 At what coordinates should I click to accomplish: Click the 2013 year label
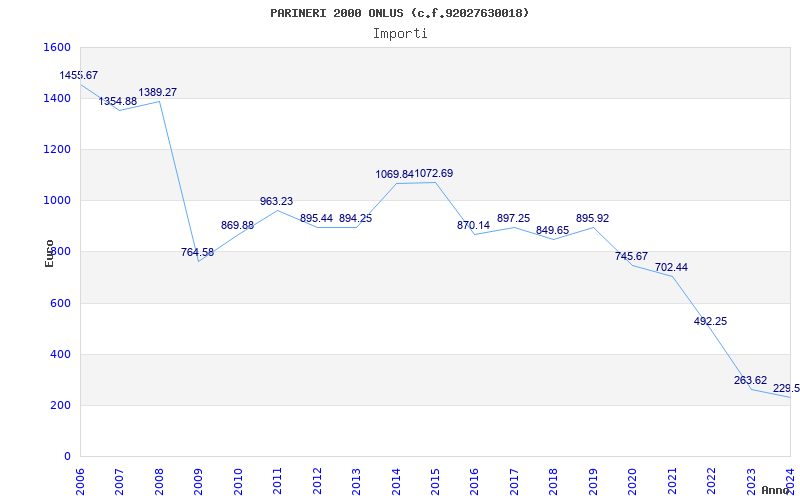[x=356, y=482]
